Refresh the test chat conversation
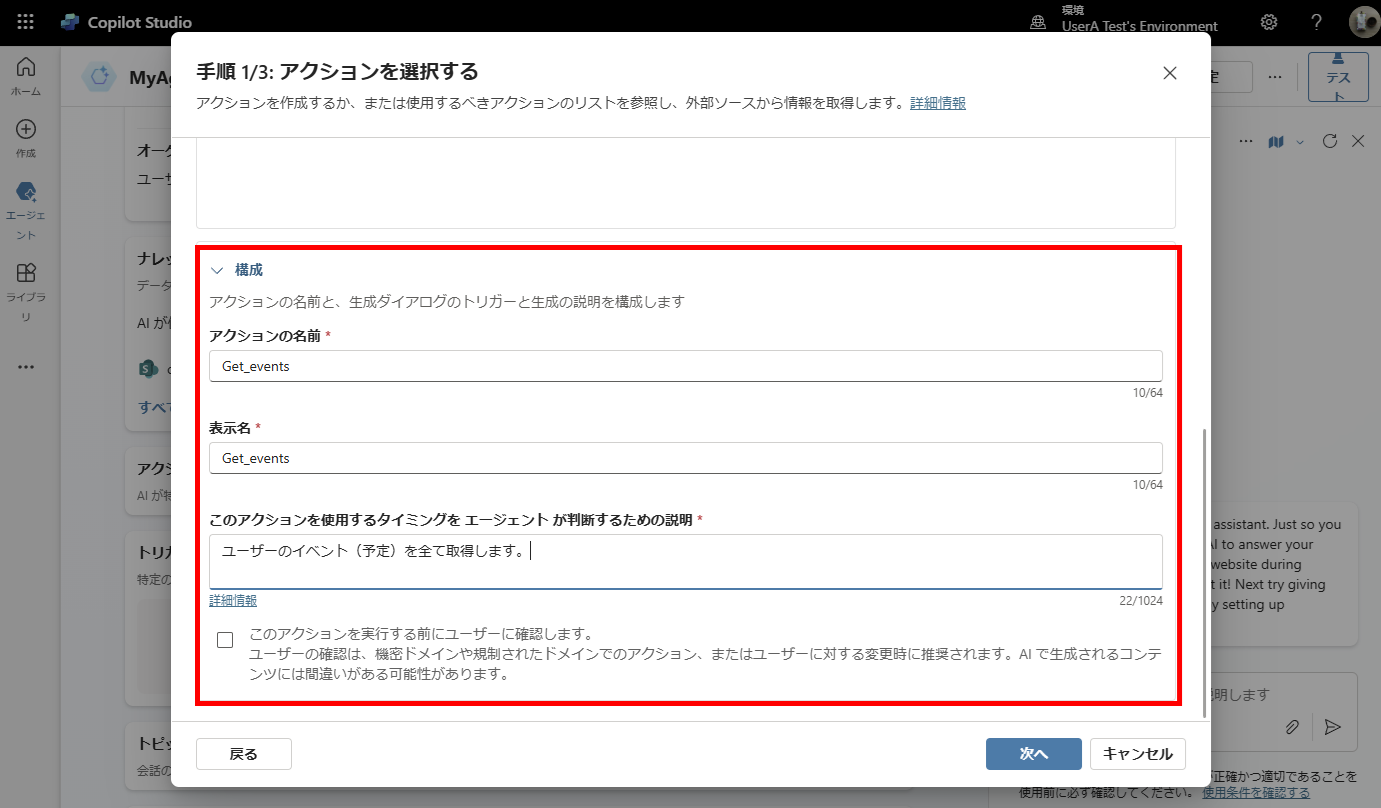Screen dimensions: 1381x808 (x=1329, y=141)
